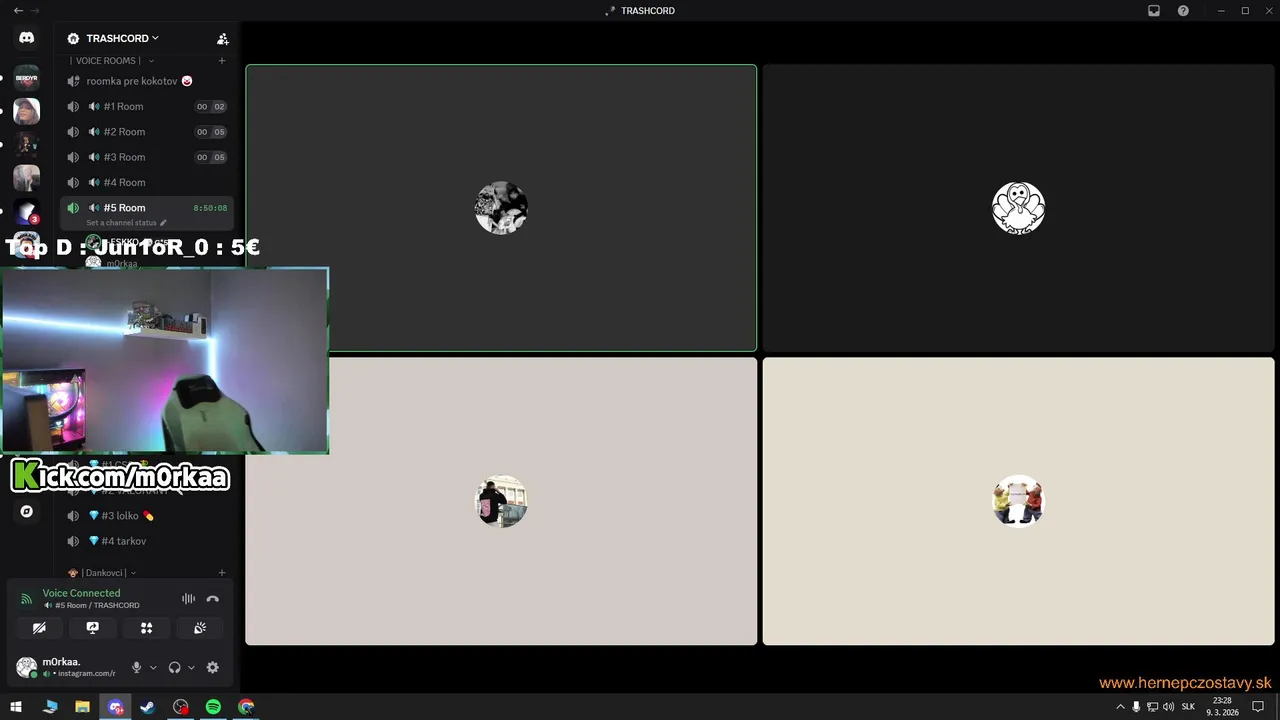1280x720 pixels.
Task: Open output device options arrow
Action: (191, 667)
